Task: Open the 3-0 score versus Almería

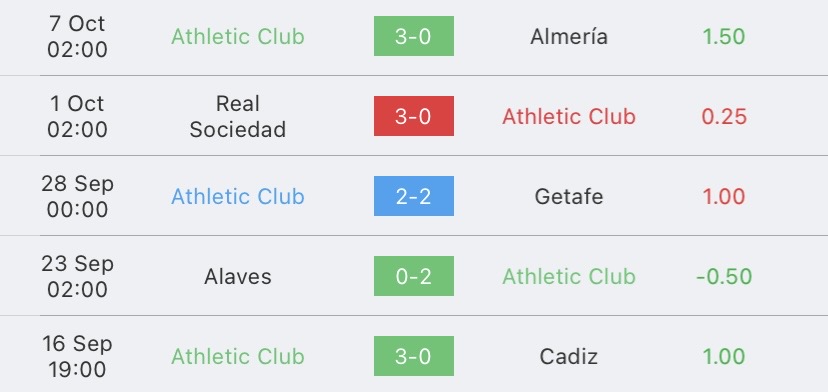Action: pos(413,36)
